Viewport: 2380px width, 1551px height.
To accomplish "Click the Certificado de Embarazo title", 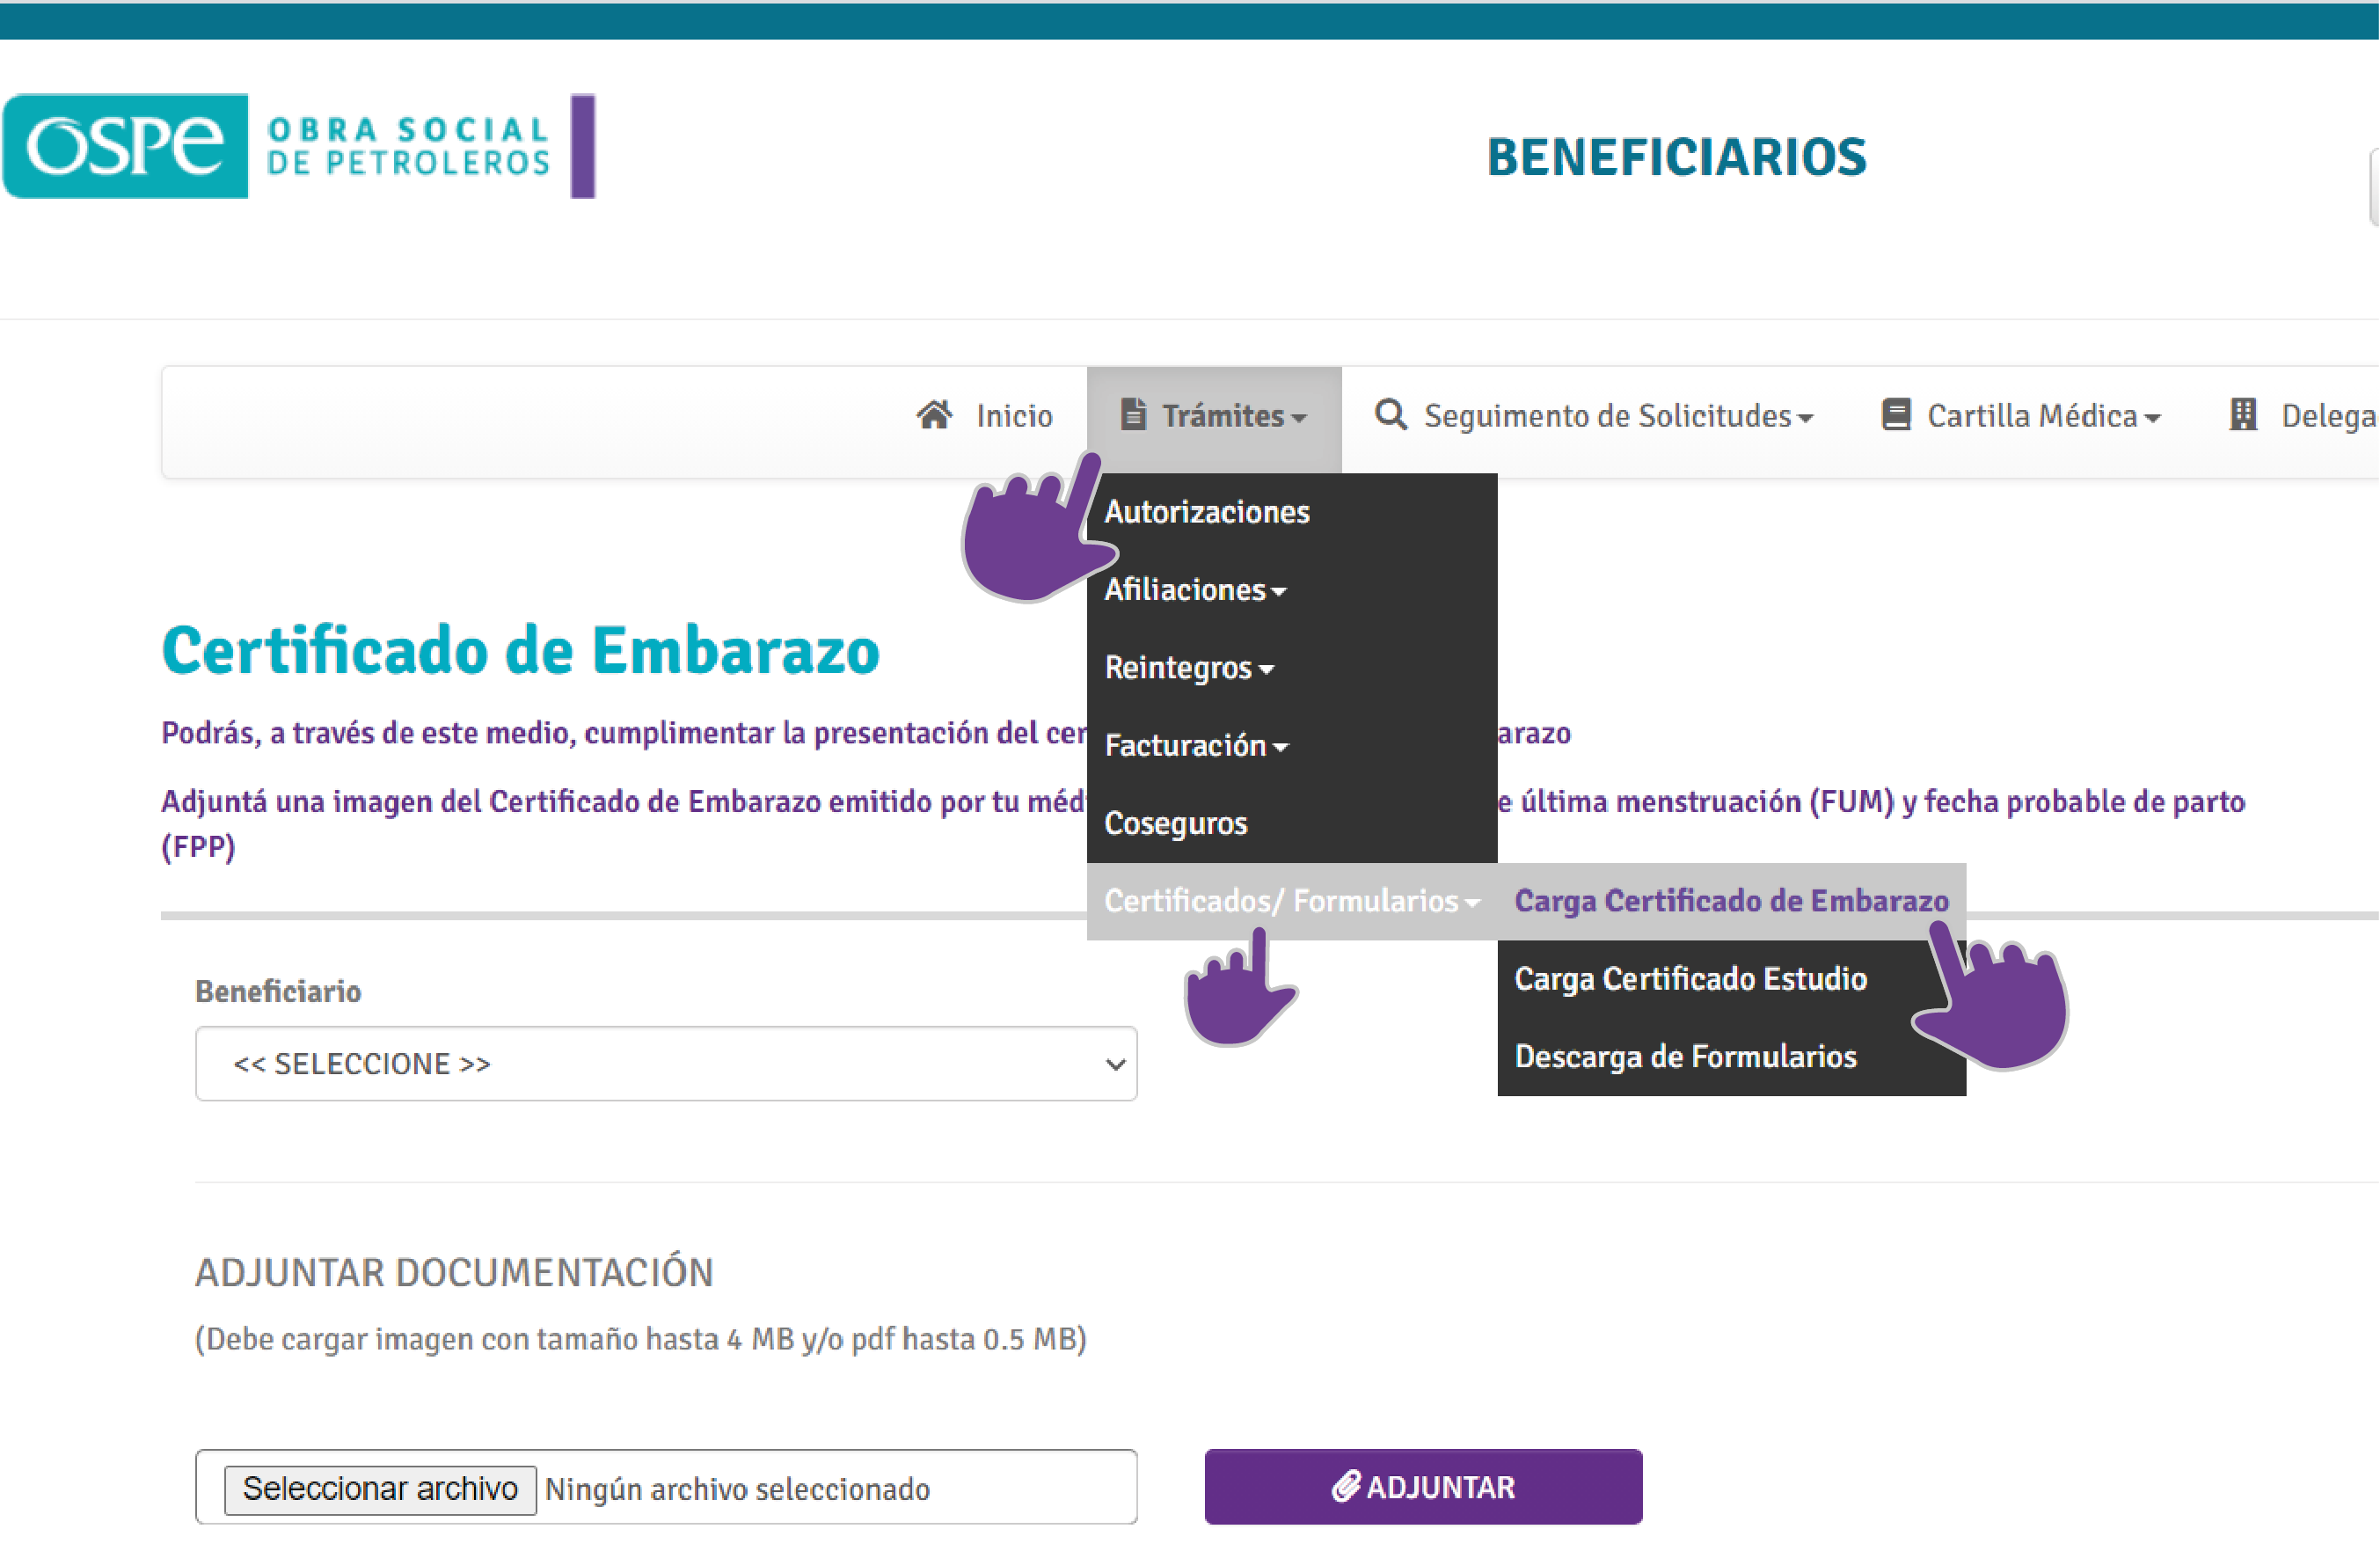I will point(521,651).
